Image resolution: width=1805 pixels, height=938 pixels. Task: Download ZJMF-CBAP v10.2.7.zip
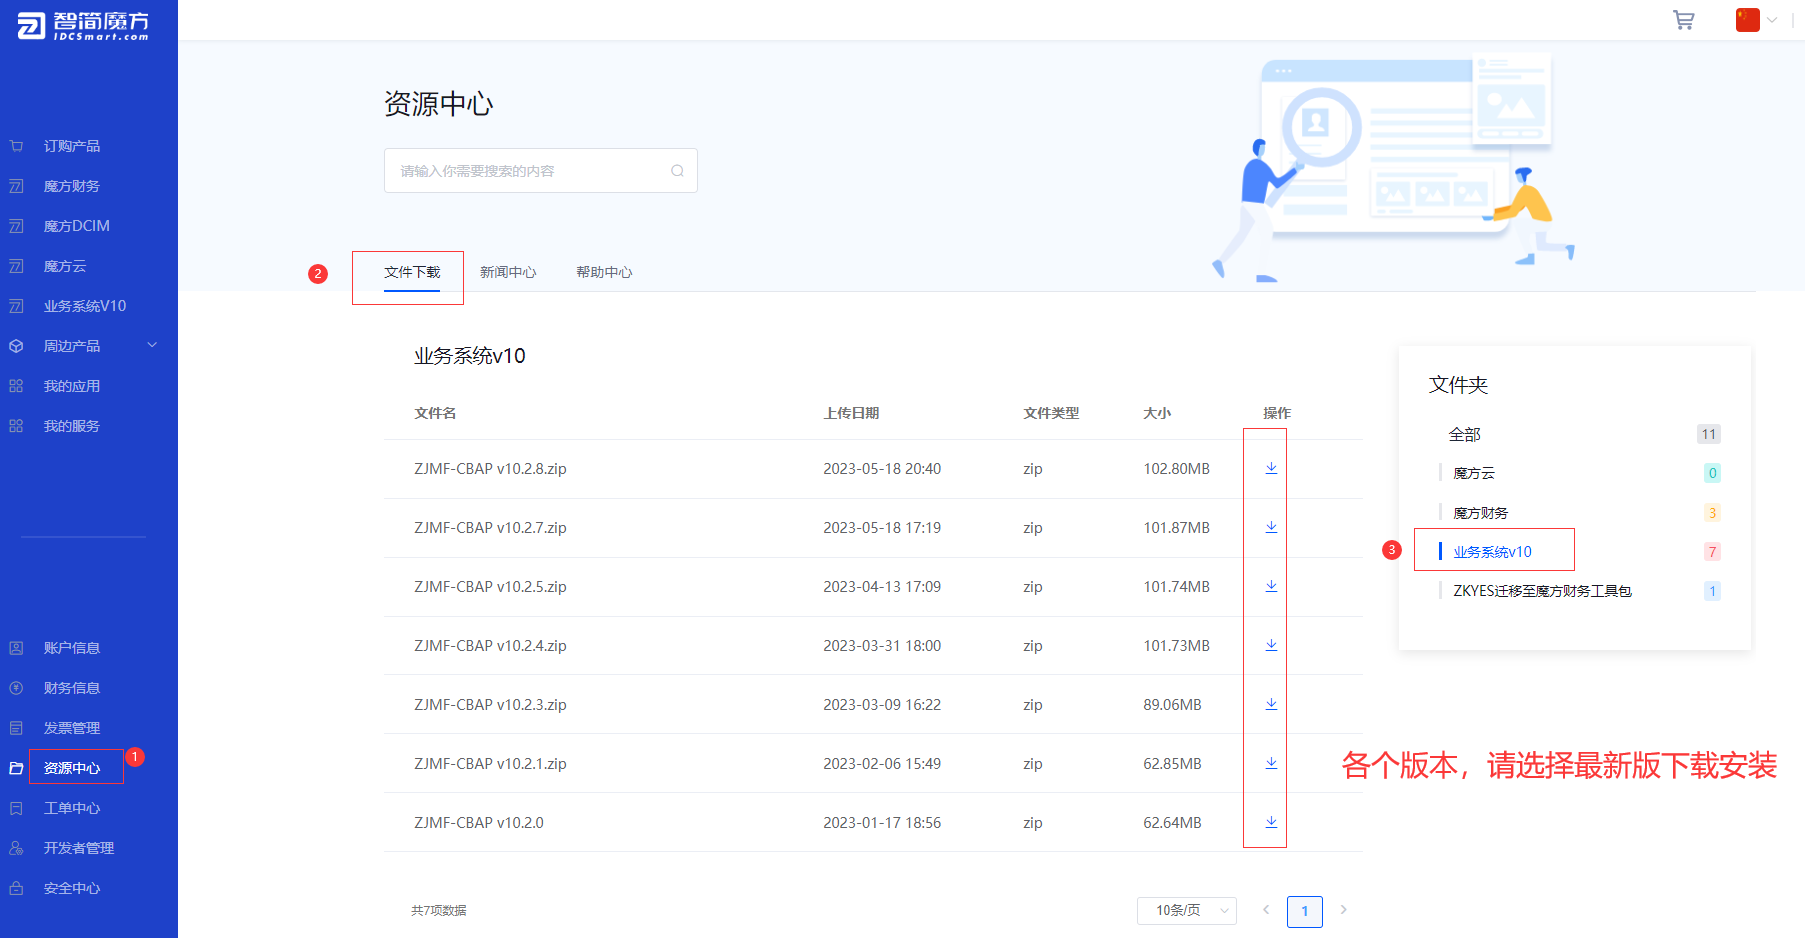[1271, 527]
